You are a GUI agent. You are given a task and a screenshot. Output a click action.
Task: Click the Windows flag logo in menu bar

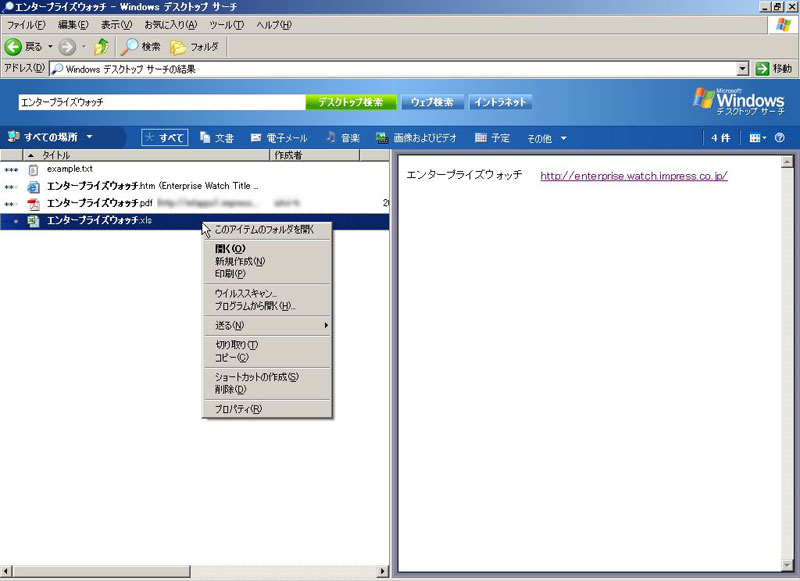(783, 24)
